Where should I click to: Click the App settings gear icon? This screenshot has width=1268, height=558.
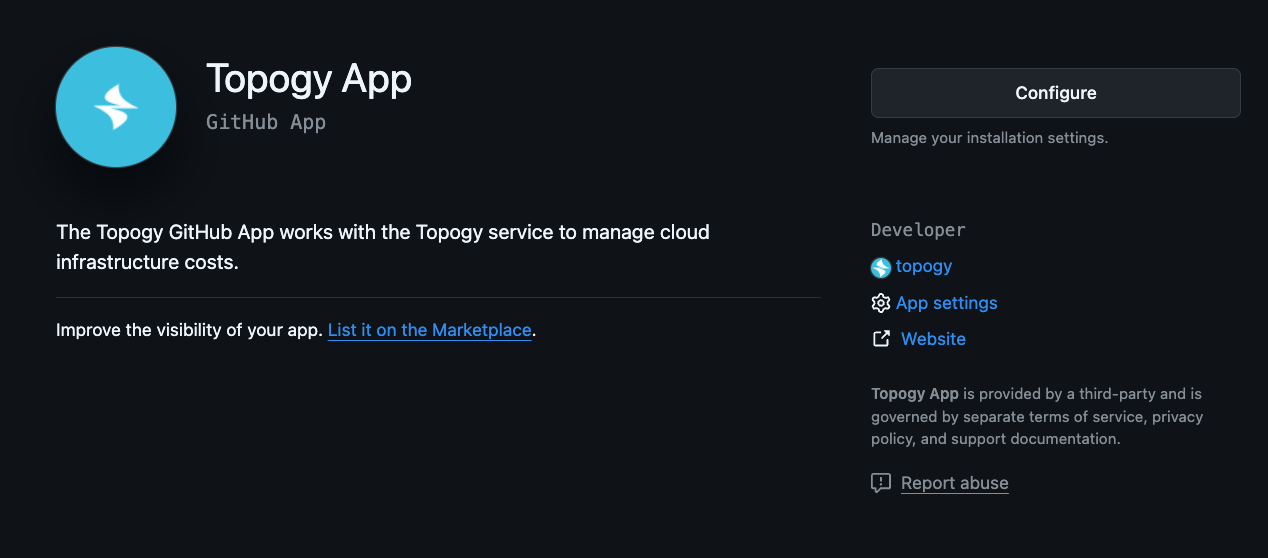coord(881,303)
